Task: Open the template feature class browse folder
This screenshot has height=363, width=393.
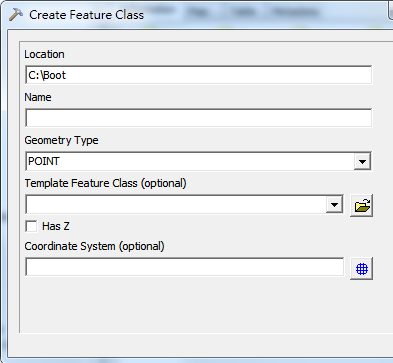Action: pos(362,205)
